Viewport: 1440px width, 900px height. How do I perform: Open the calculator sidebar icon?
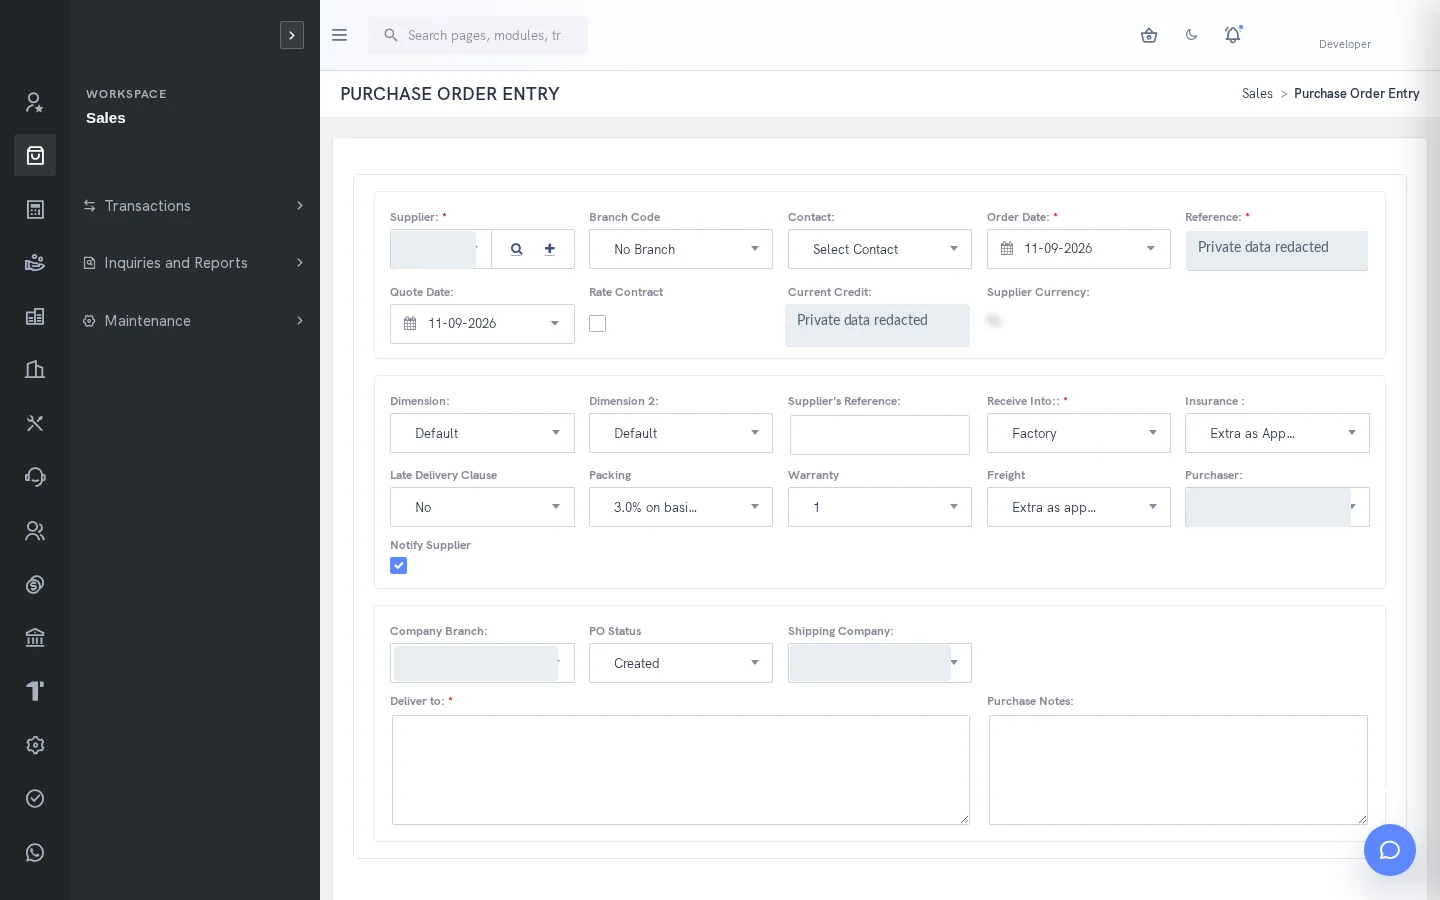pyautogui.click(x=35, y=209)
